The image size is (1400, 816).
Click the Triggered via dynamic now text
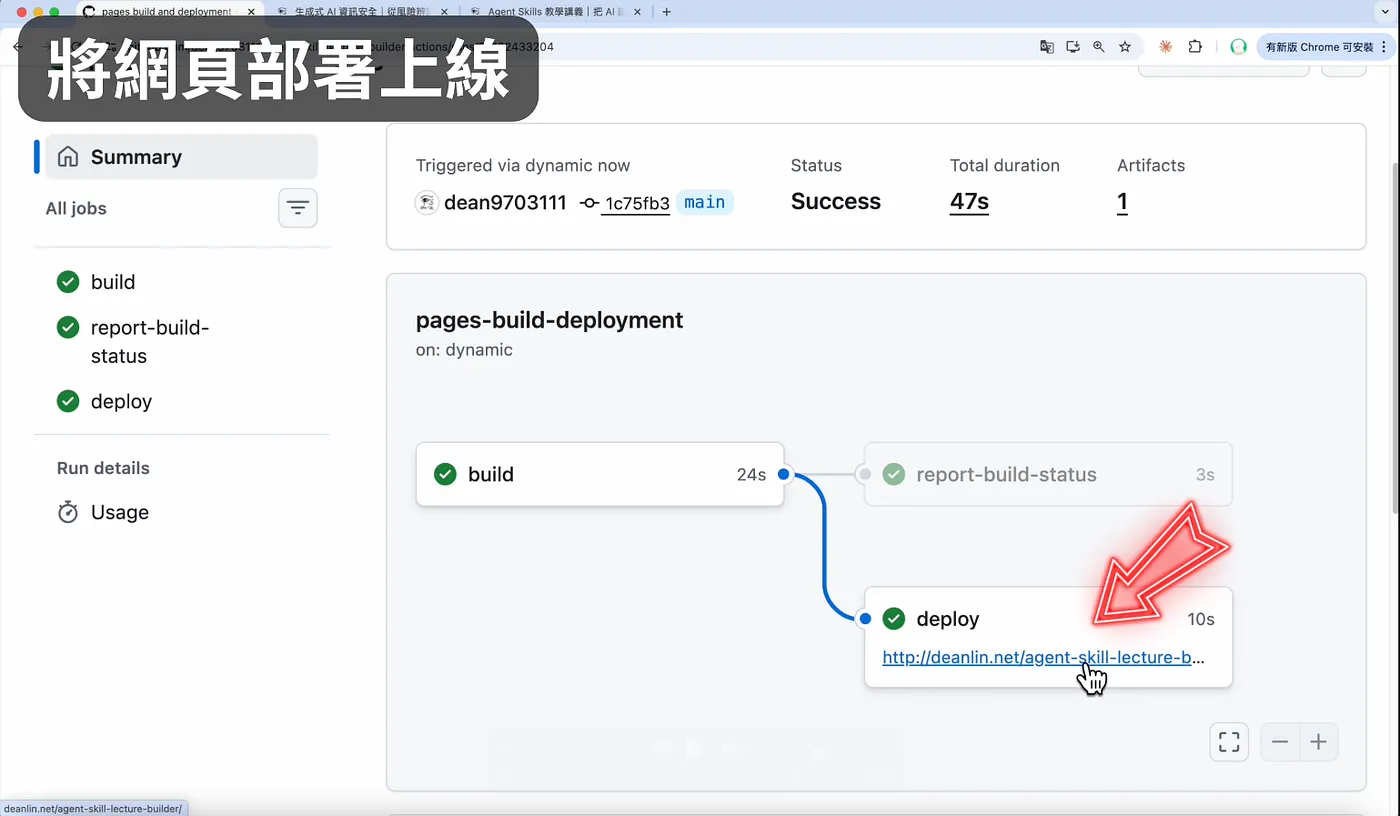pos(523,166)
